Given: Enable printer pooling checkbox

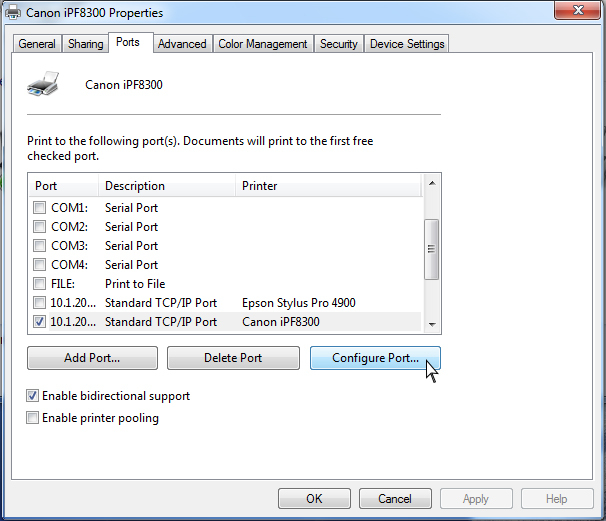Looking at the screenshot, I should 33,418.
